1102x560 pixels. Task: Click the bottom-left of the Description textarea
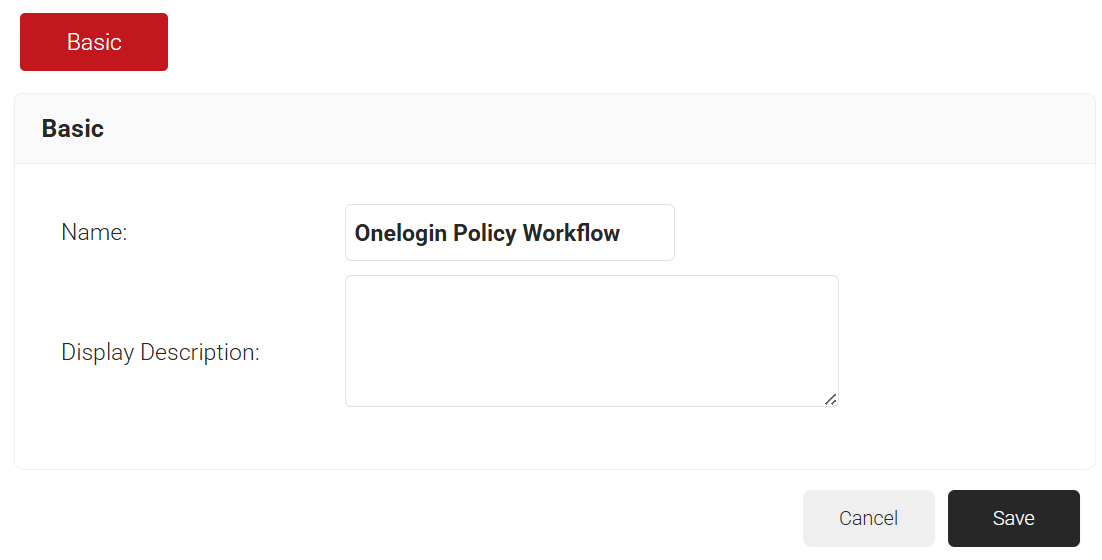coord(352,399)
